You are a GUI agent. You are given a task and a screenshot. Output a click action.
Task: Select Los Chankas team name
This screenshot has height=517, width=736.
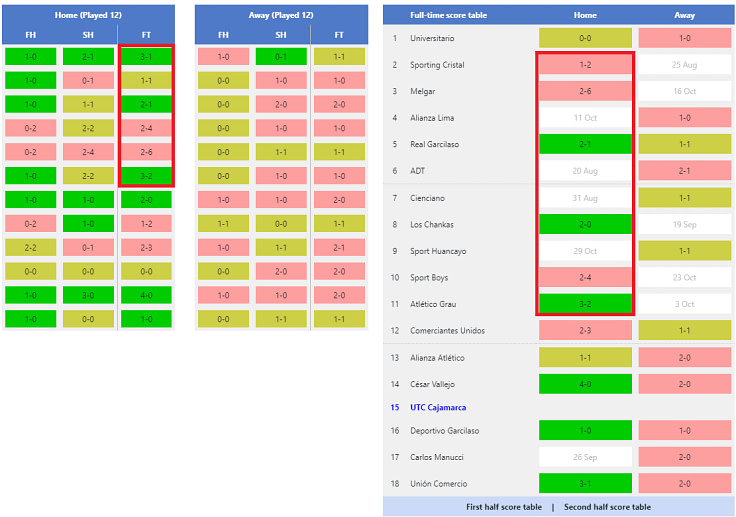pyautogui.click(x=432, y=224)
